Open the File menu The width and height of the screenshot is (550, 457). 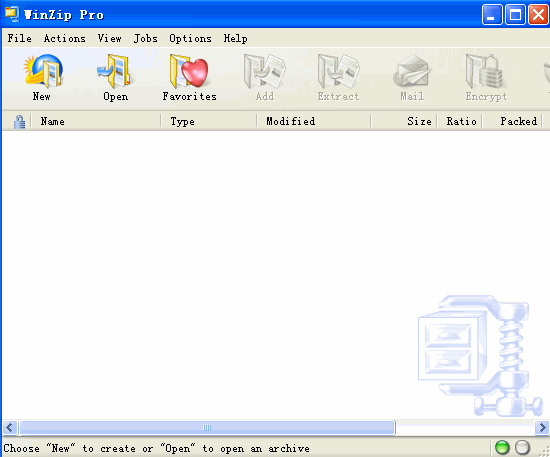click(x=20, y=38)
